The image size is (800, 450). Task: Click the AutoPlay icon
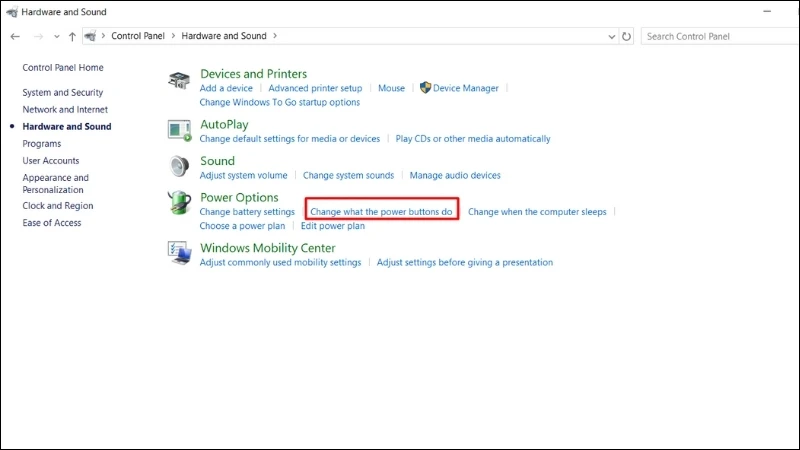[x=179, y=131]
